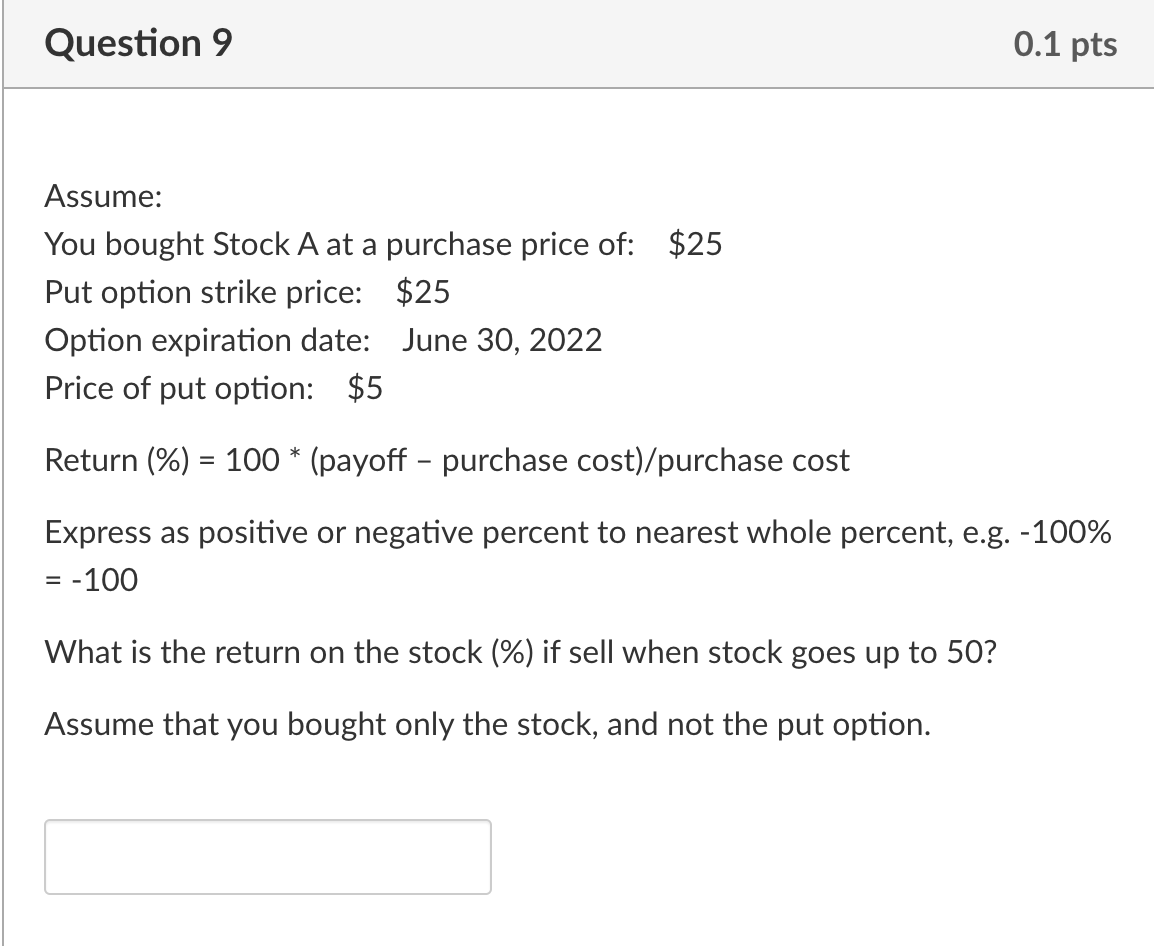Click the = -100 example line

coord(89,580)
